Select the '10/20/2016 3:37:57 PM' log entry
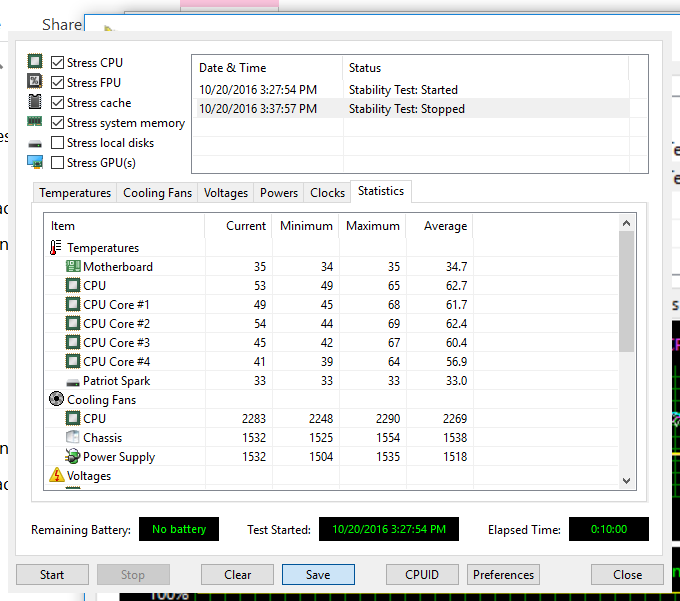 click(x=258, y=109)
